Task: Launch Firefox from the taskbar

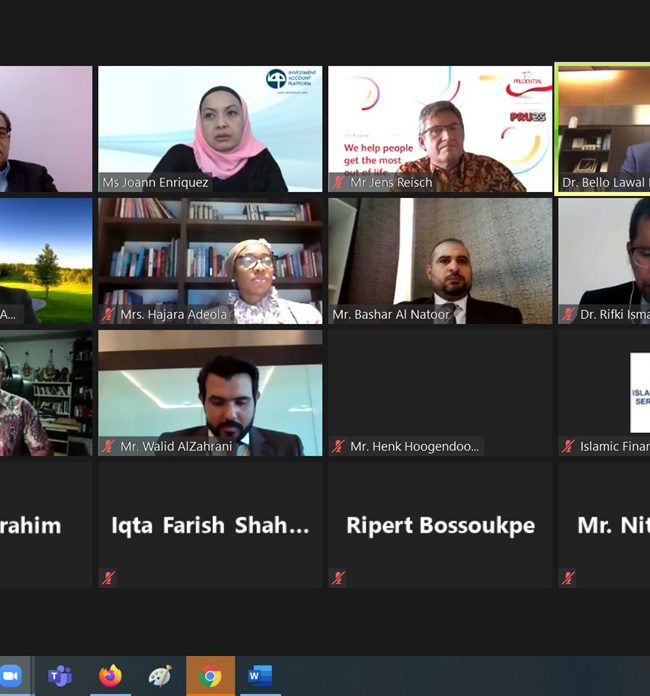Action: 110,676
